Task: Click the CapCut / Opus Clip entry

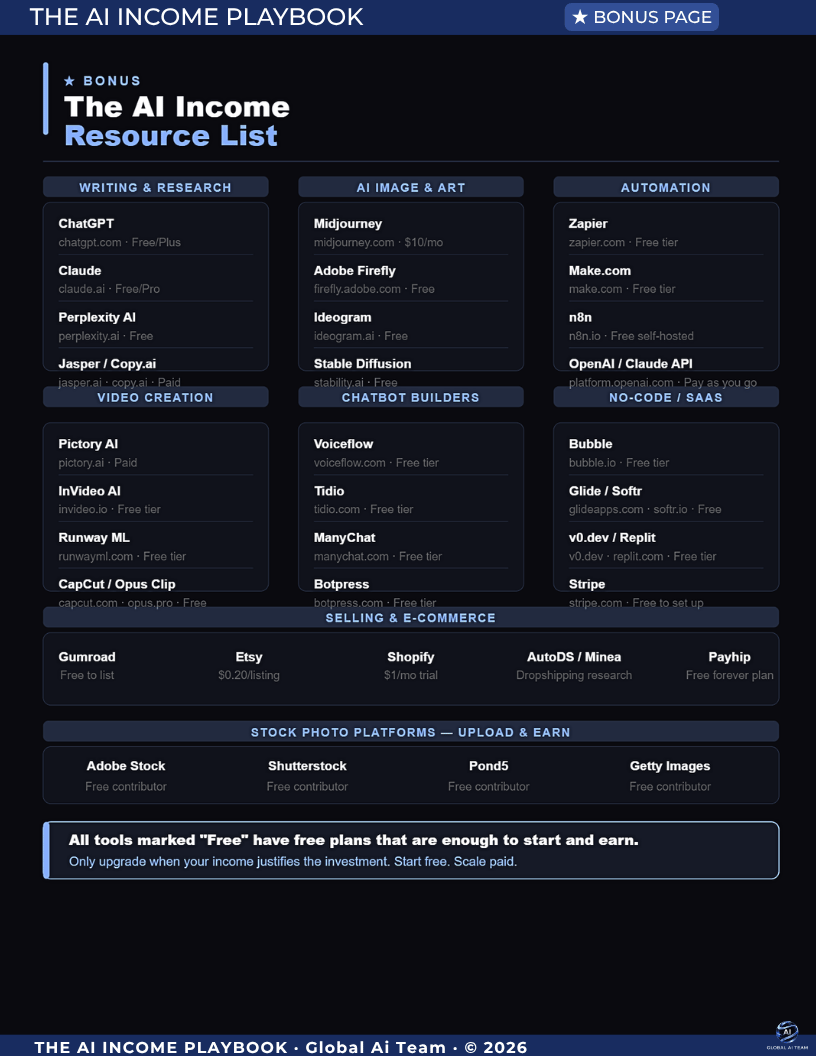Action: [117, 584]
